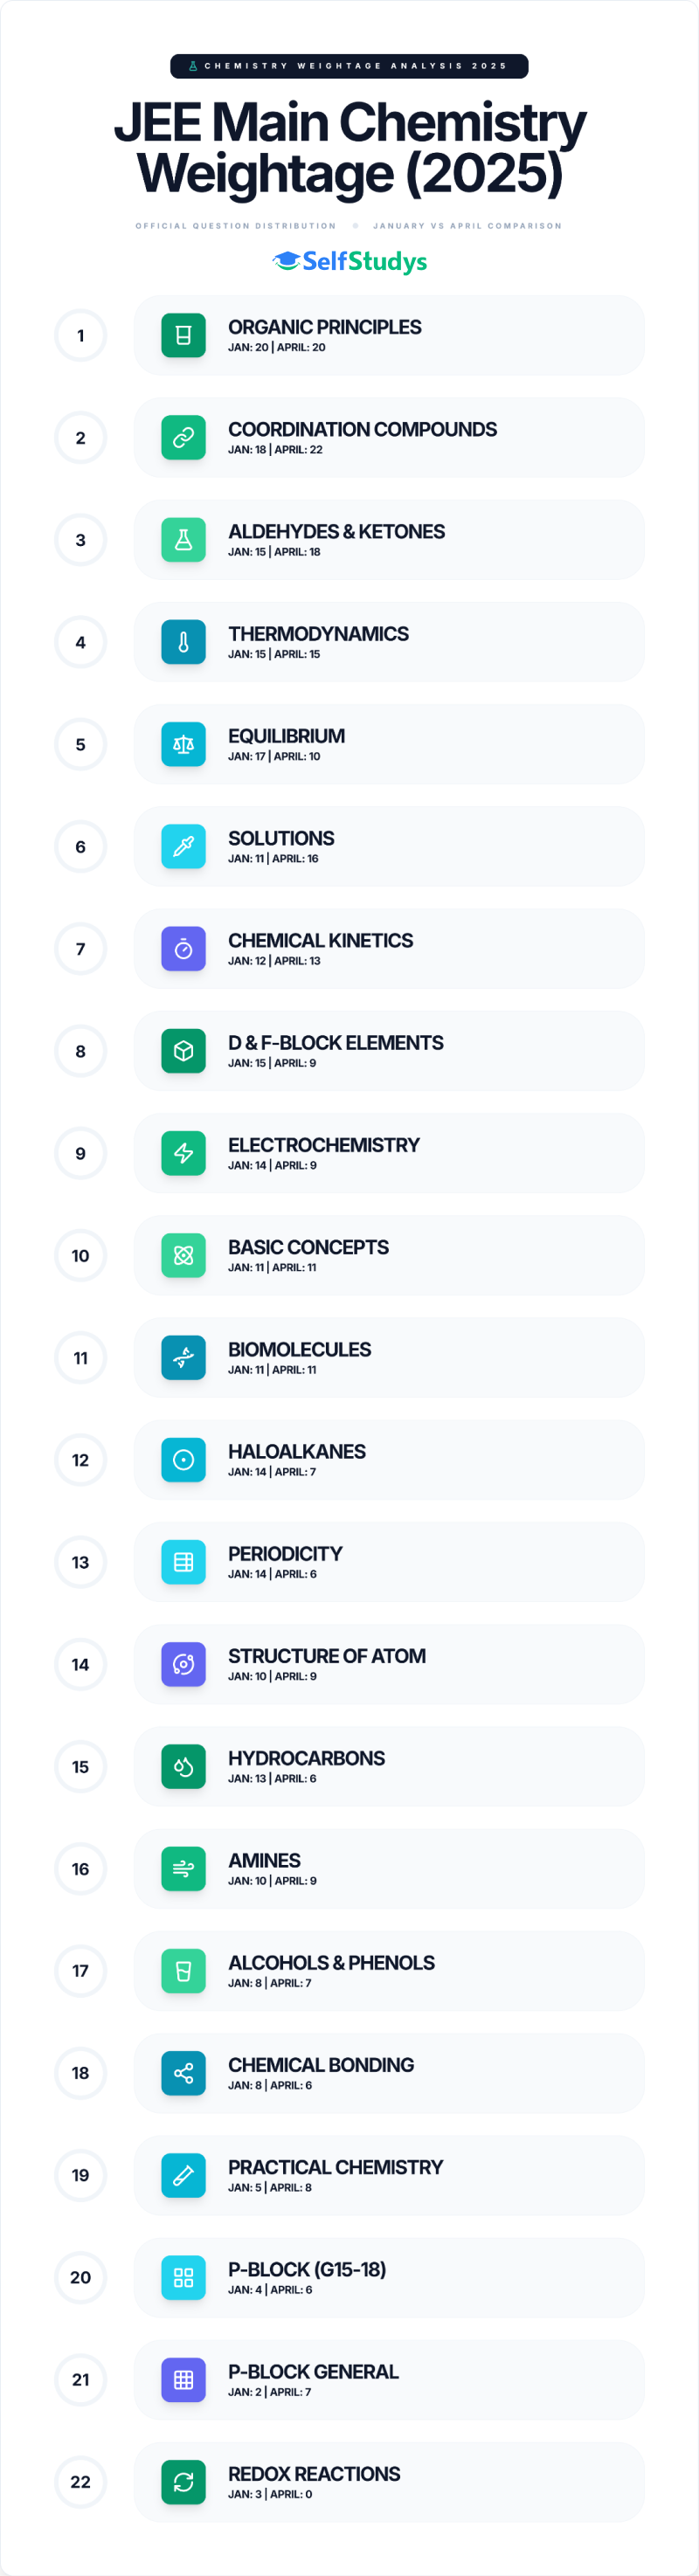This screenshot has width=699, height=2576.
Task: Click the rank number 12 circle
Action: pyautogui.click(x=80, y=1460)
